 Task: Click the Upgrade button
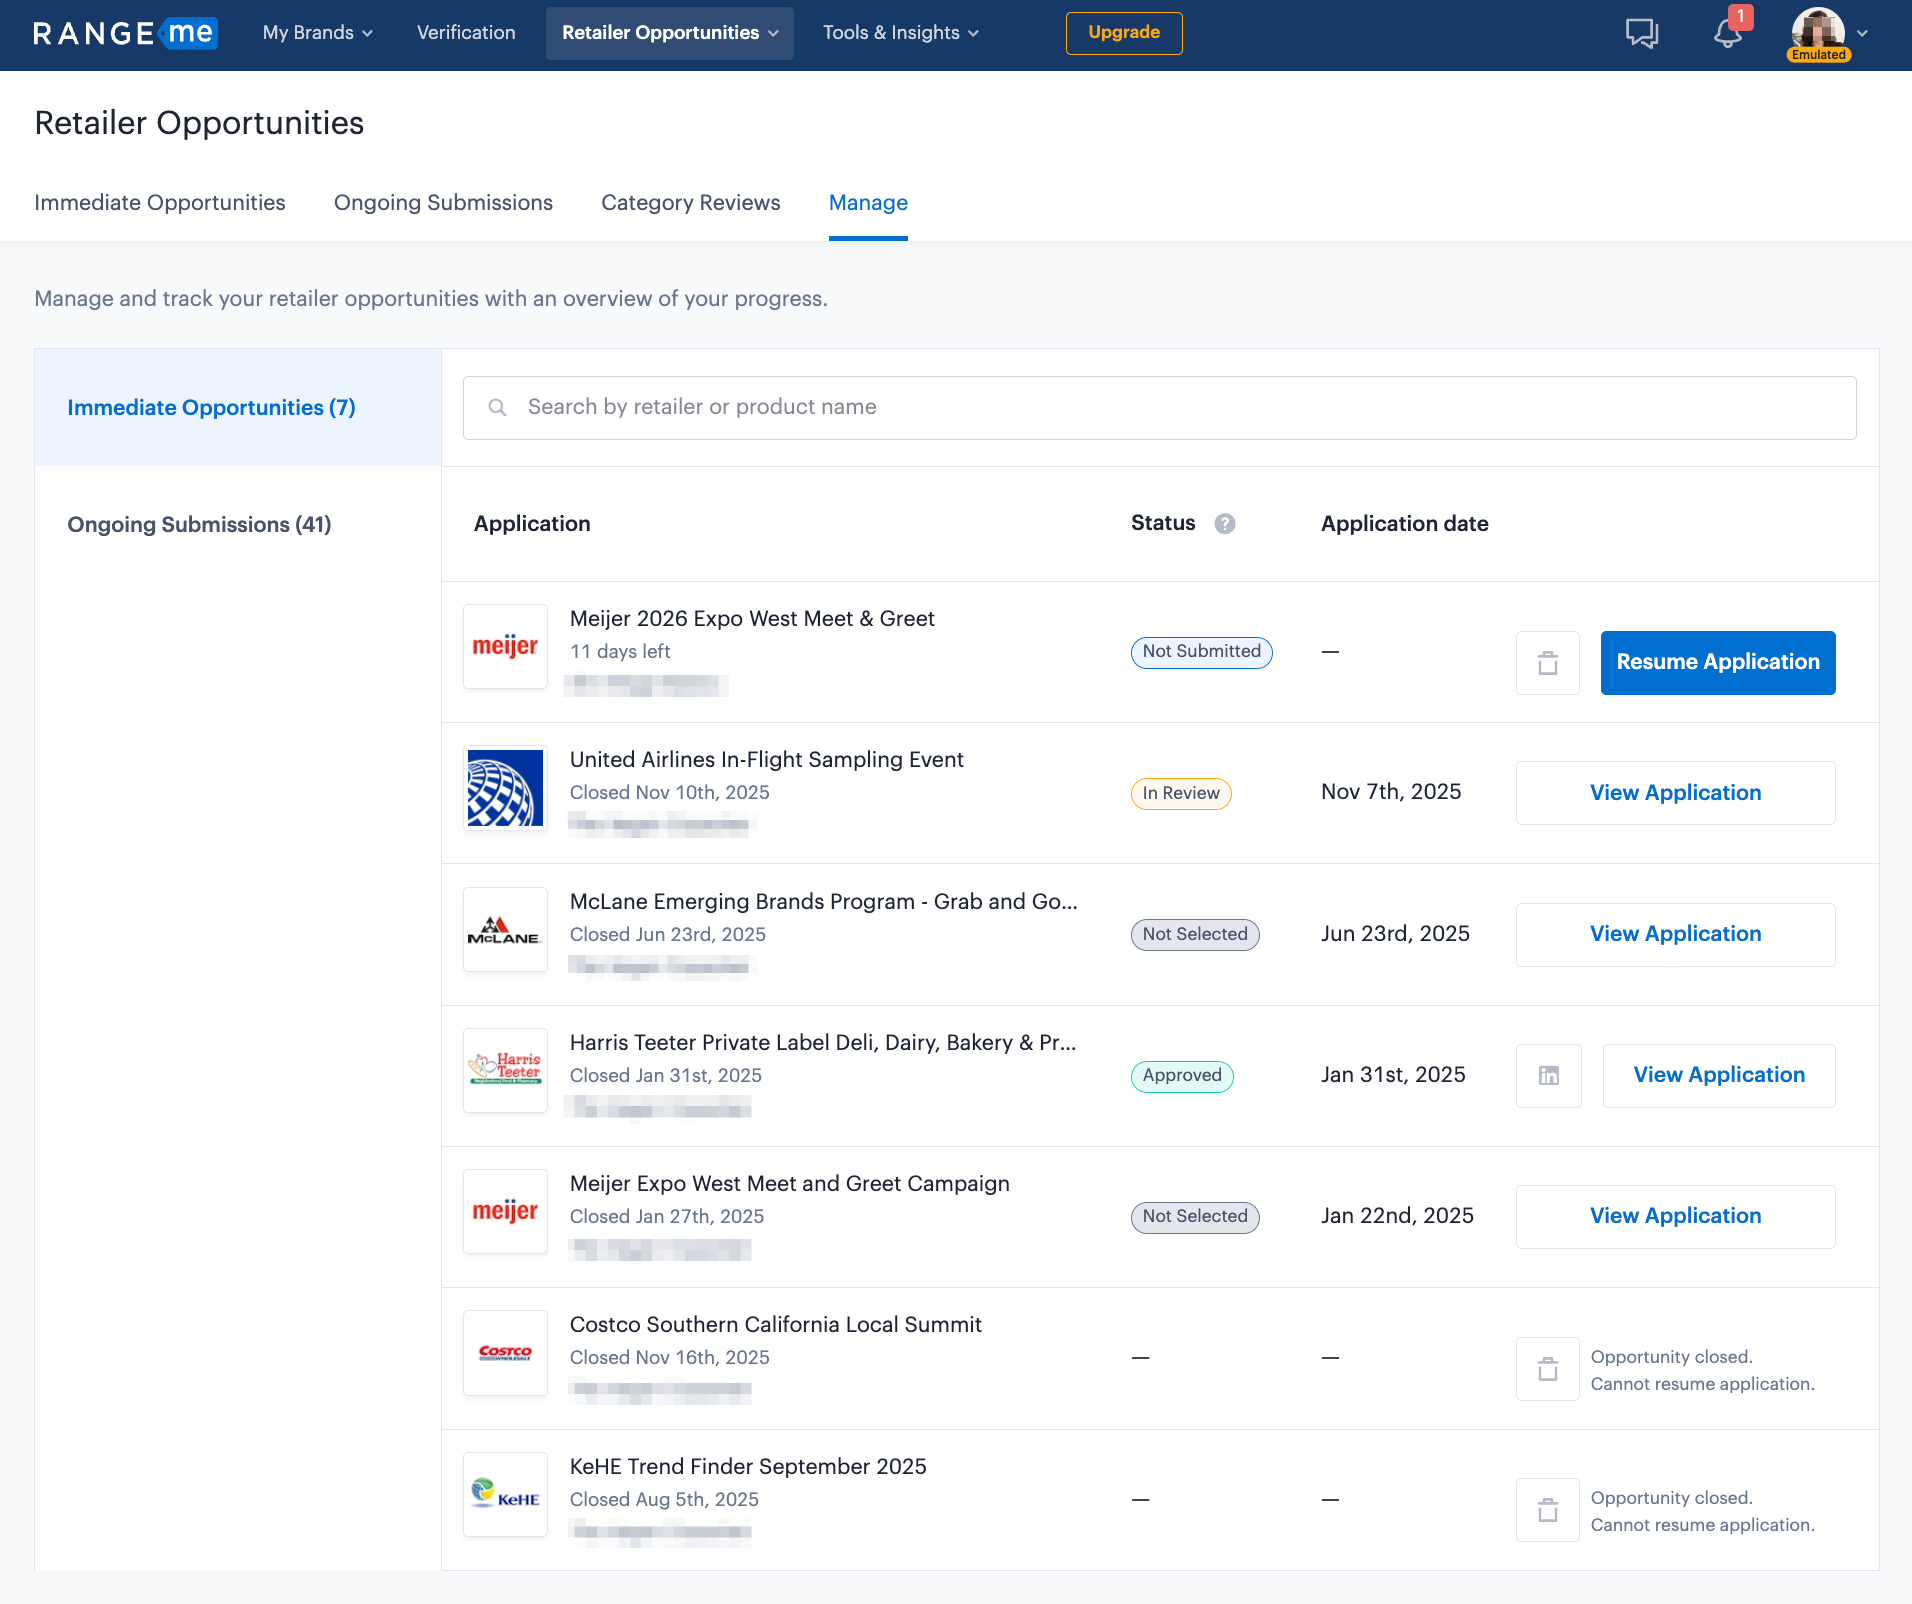1123,33
